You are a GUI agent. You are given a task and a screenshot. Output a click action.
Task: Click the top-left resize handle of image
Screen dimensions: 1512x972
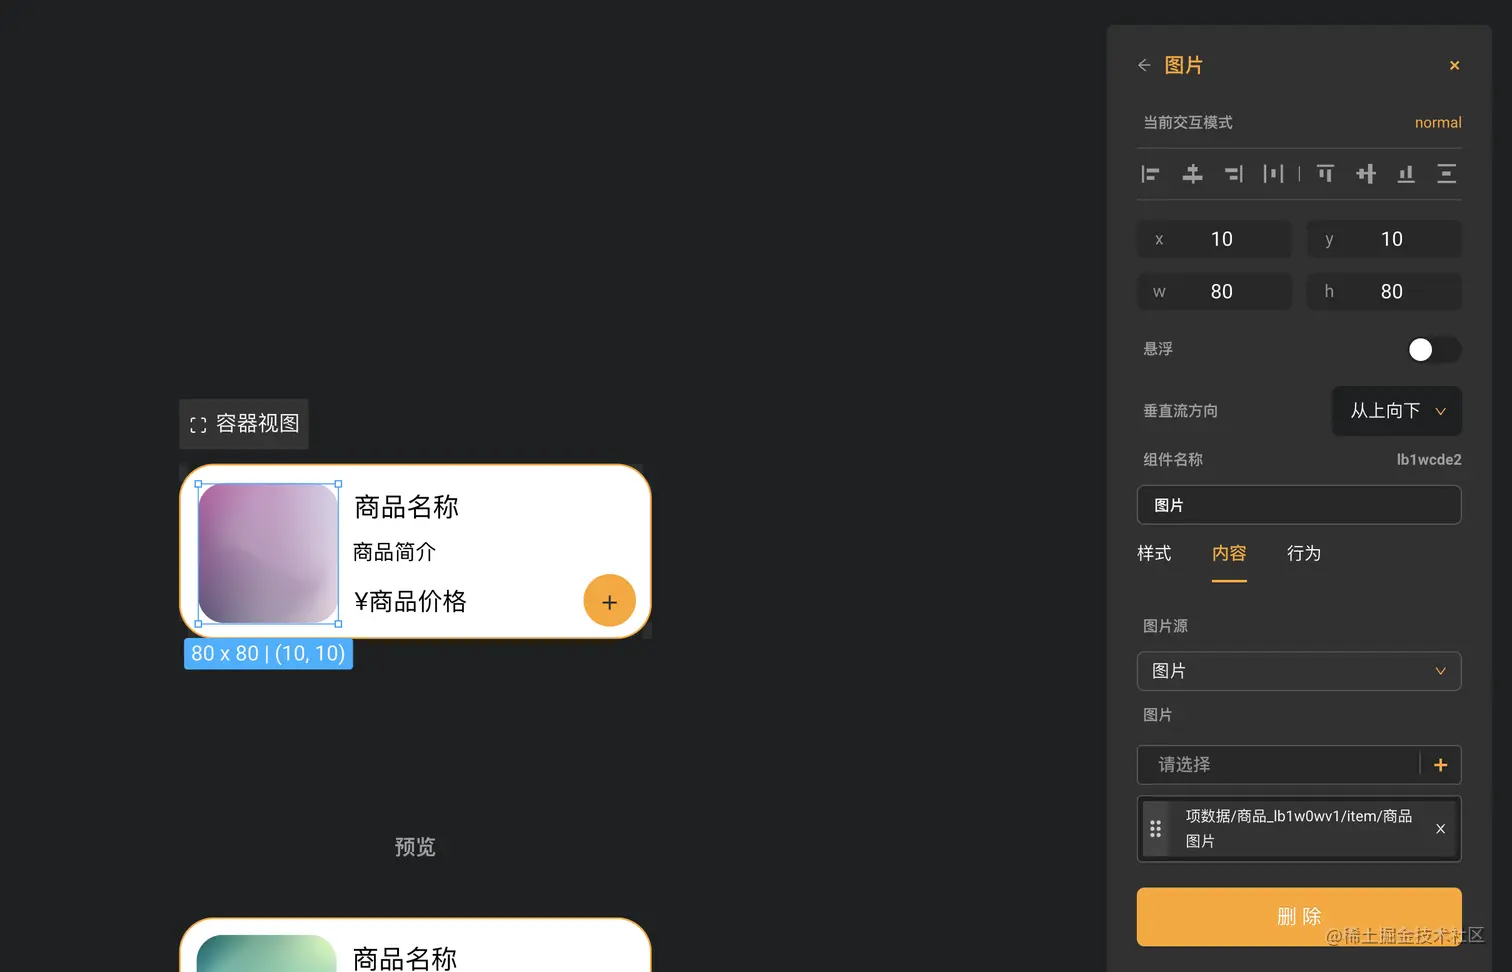click(x=198, y=484)
